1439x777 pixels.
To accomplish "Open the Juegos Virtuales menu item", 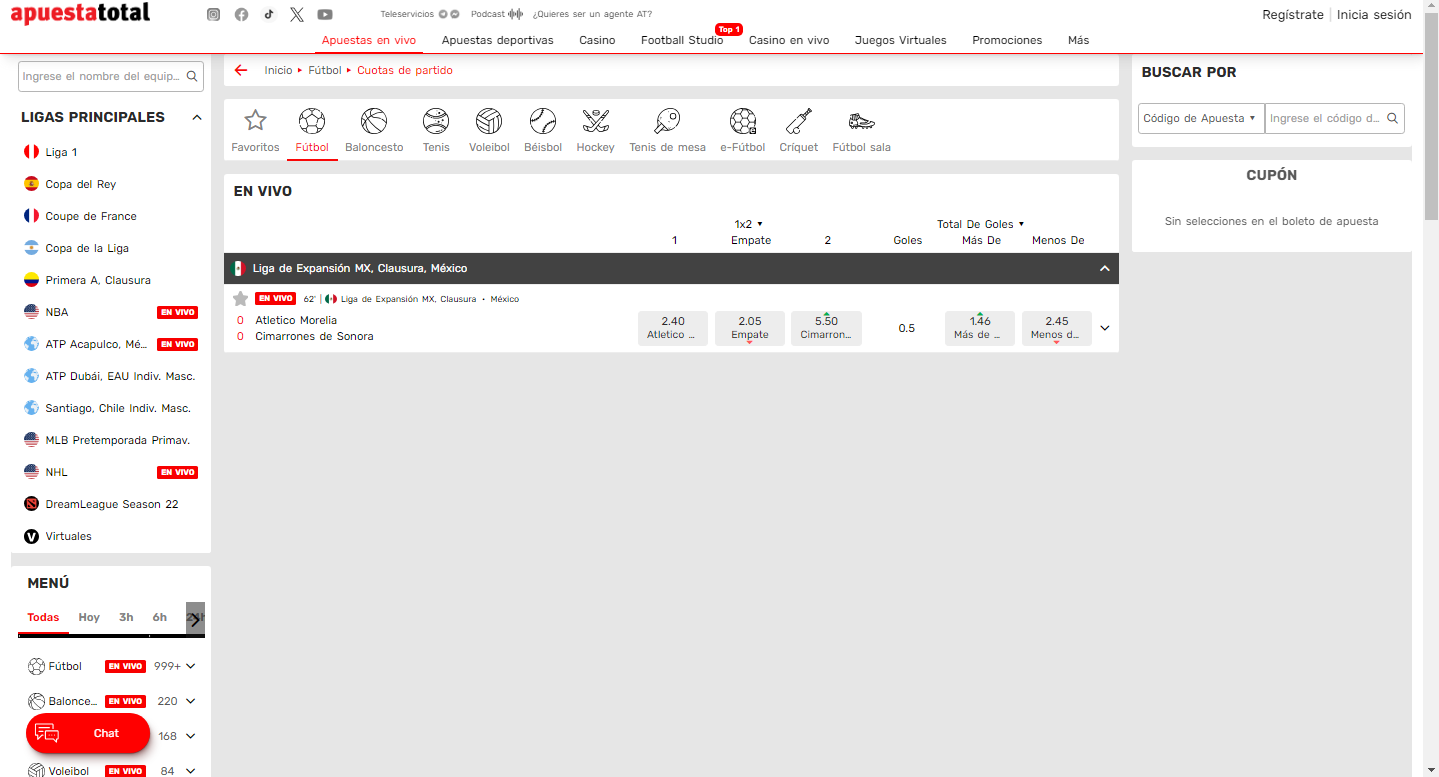I will [x=900, y=40].
